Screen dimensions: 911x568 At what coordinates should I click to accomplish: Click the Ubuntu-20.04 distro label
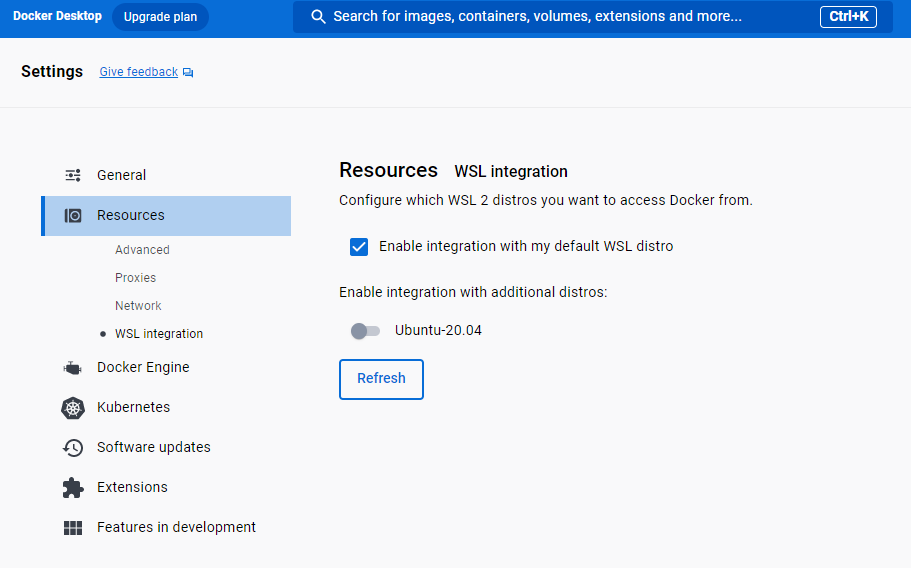click(x=438, y=330)
